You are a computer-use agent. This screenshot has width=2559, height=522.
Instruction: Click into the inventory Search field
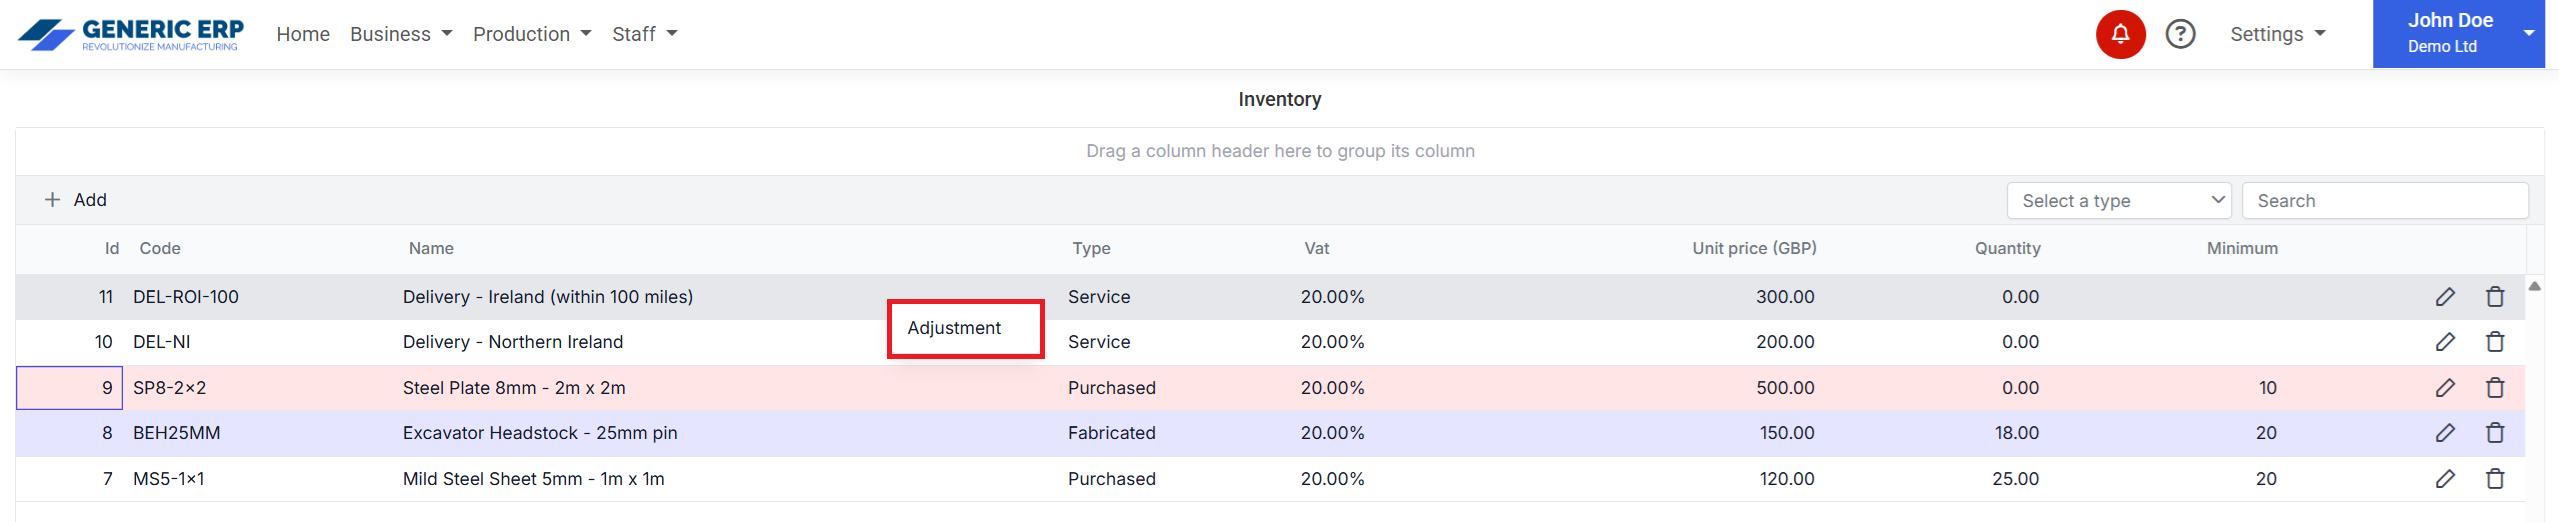click(2384, 201)
